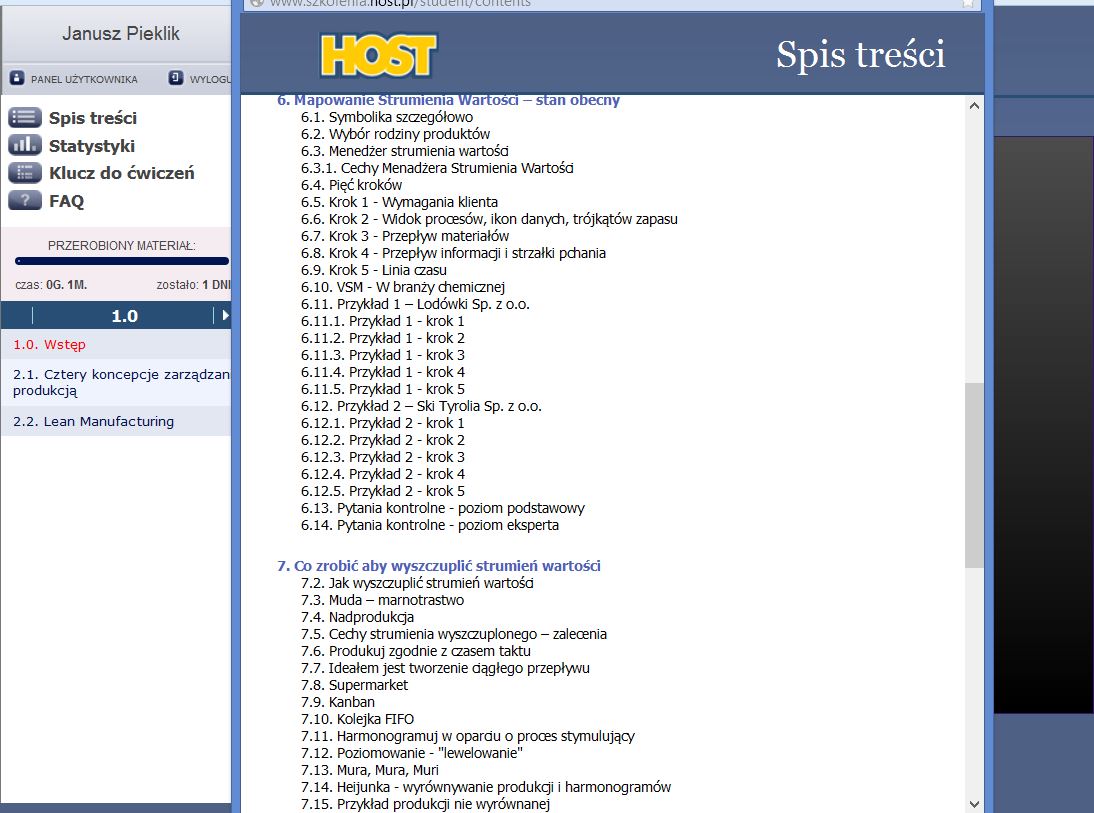Click the table of contents scrollbar thumb
Image resolution: width=1094 pixels, height=813 pixels.
973,475
